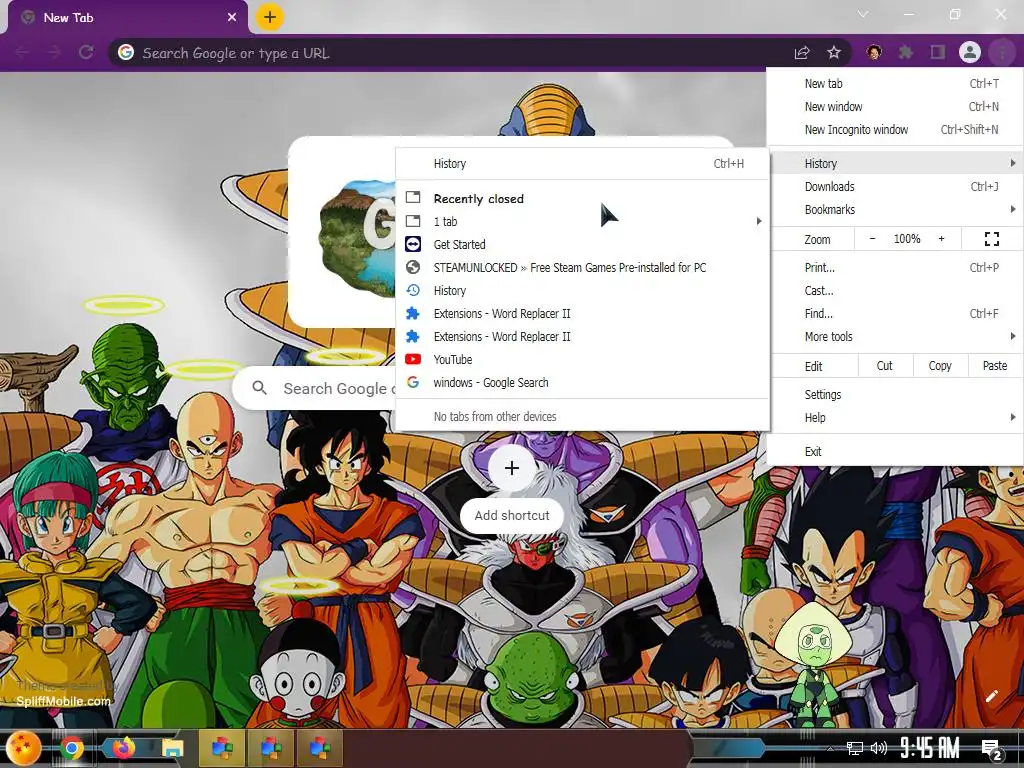Choose Print... in the menu
Screen dimensions: 1024x768
[x=895, y=268]
